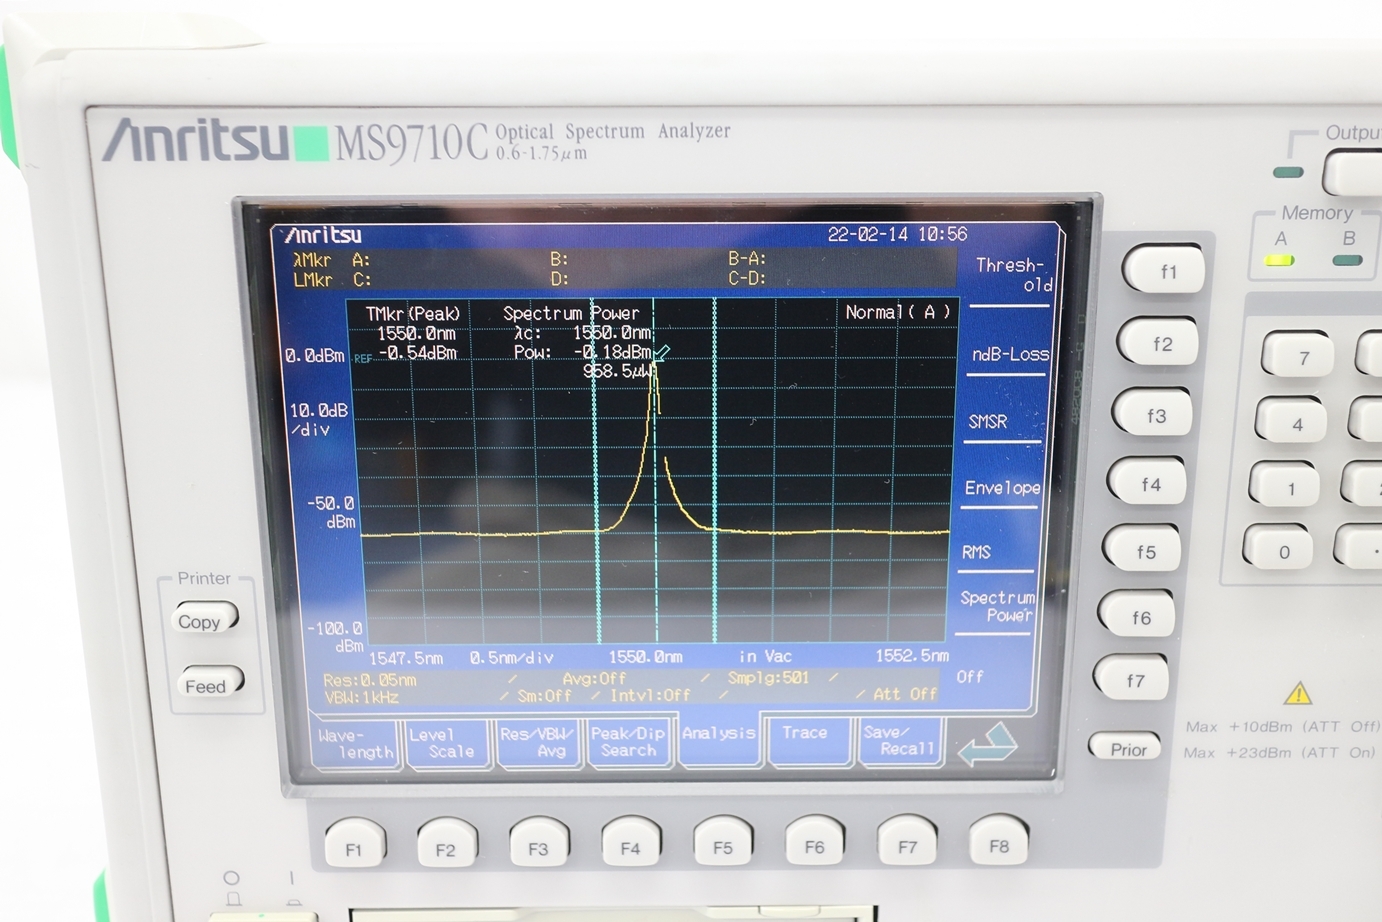Click the Smplg:501 sampling readout
Image resolution: width=1382 pixels, height=922 pixels.
tap(768, 677)
